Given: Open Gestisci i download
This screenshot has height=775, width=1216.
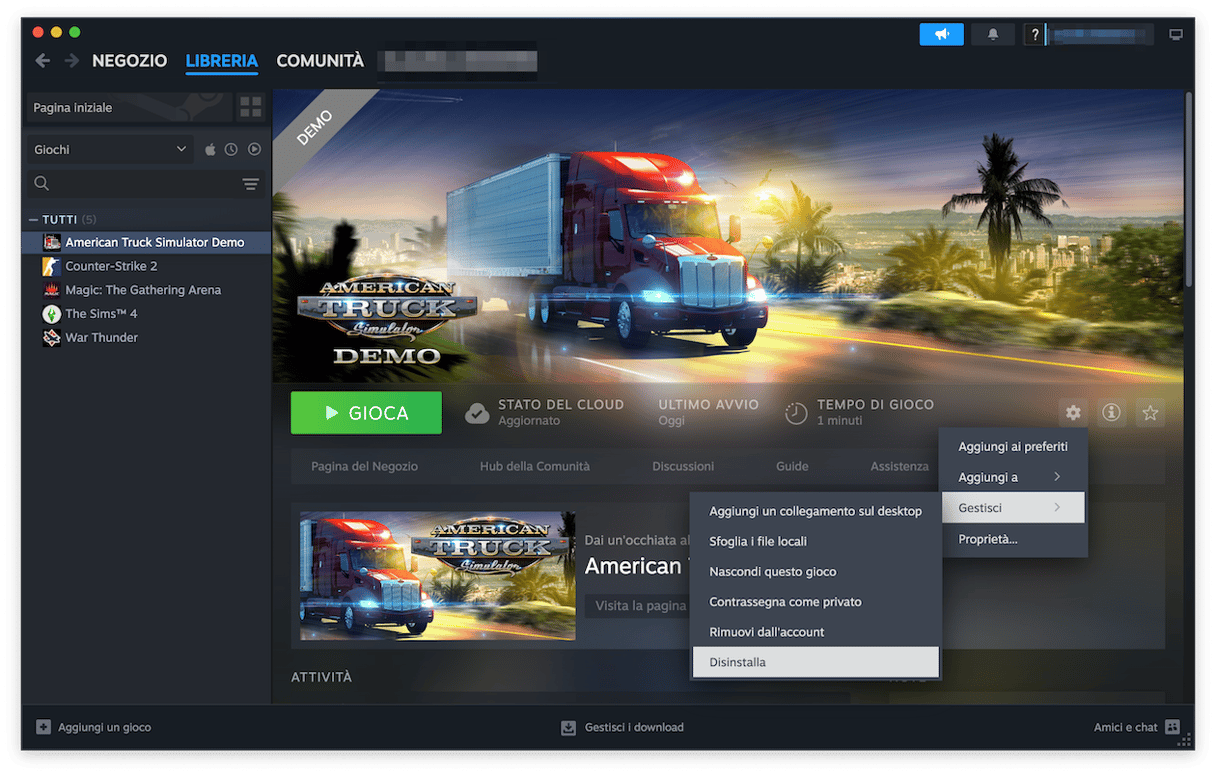Looking at the screenshot, I should click(634, 727).
